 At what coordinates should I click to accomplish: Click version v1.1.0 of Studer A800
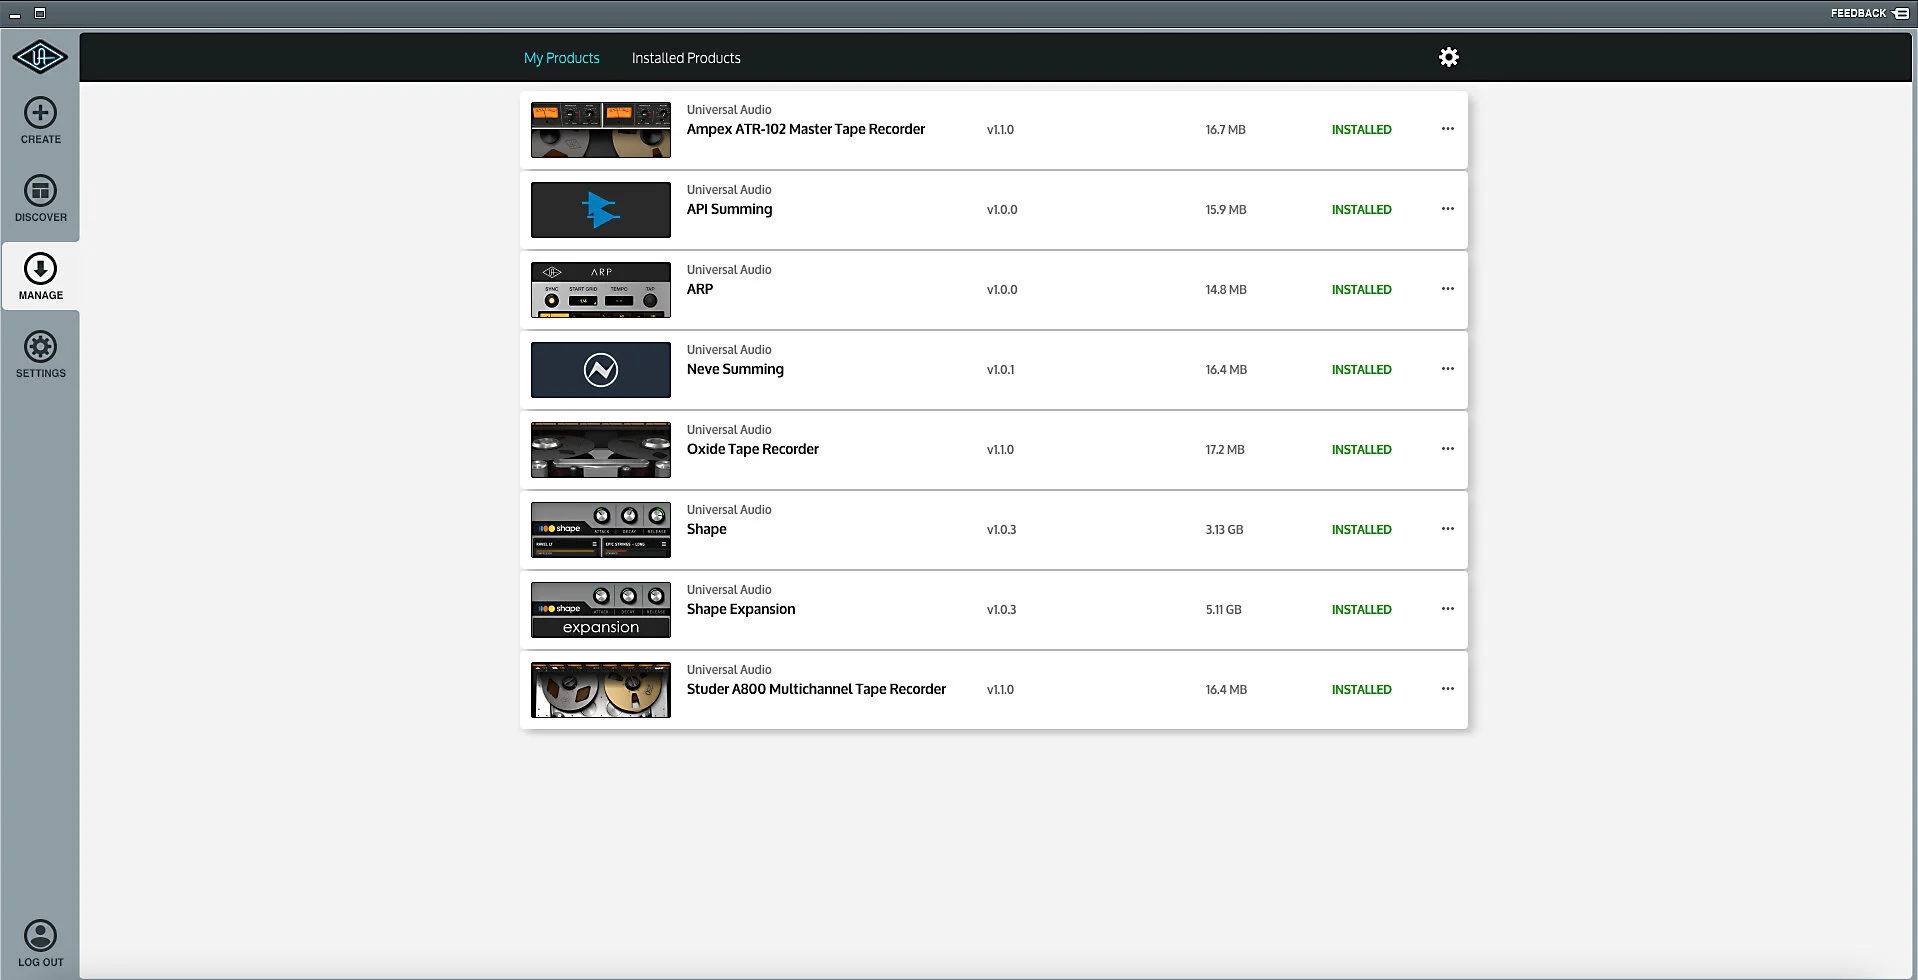[1000, 690]
